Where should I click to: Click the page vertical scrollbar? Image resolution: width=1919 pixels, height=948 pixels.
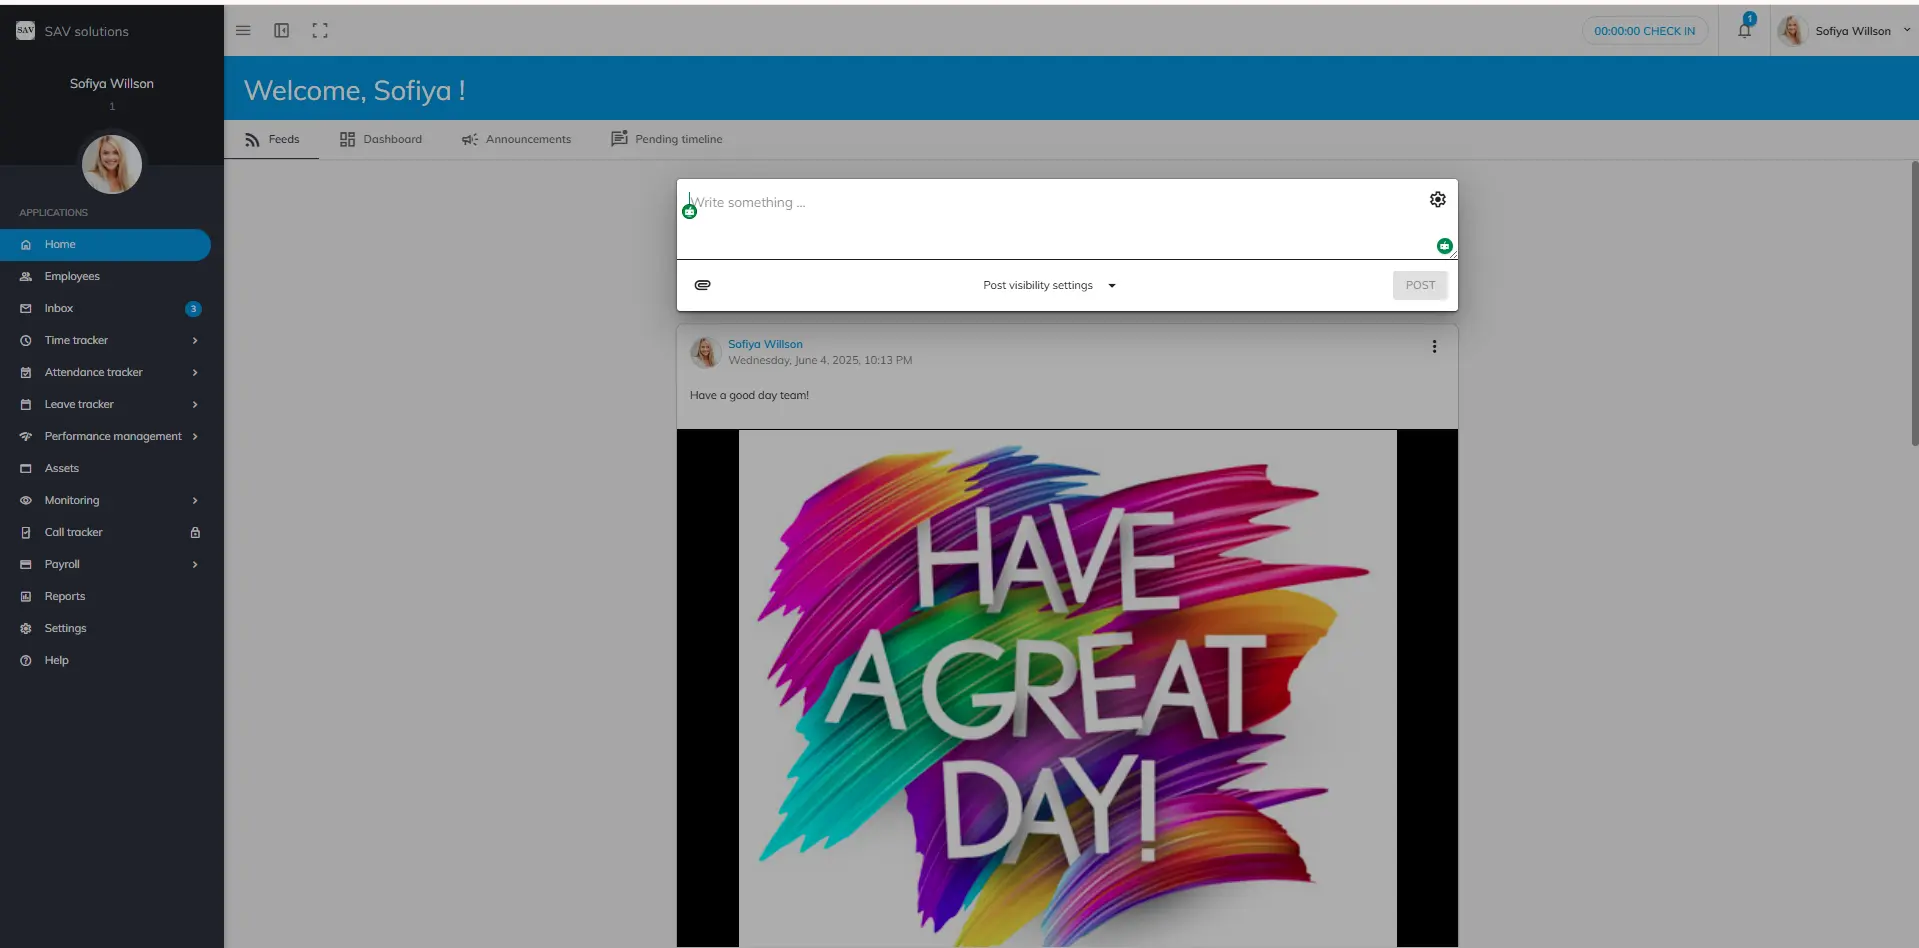point(1914,300)
